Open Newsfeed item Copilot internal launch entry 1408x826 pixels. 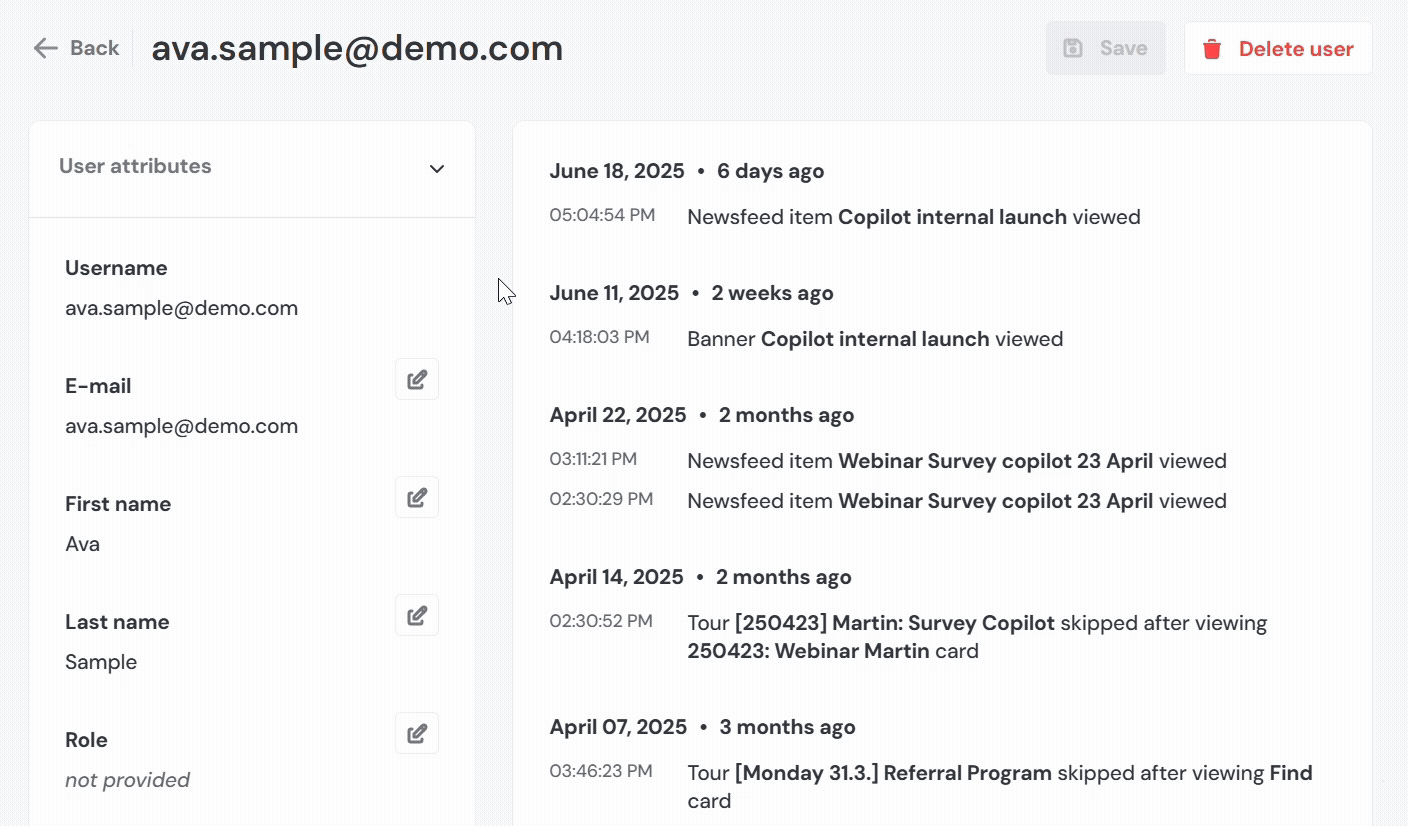pyautogui.click(x=951, y=217)
